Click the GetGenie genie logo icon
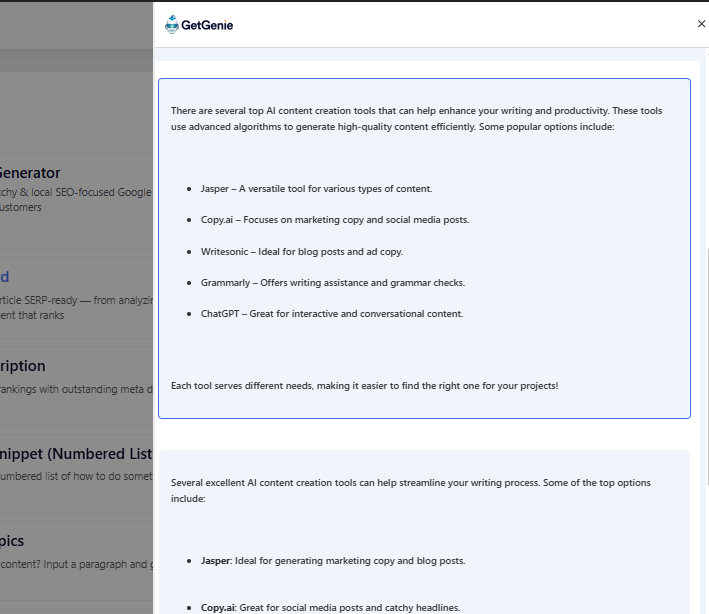 click(x=171, y=25)
